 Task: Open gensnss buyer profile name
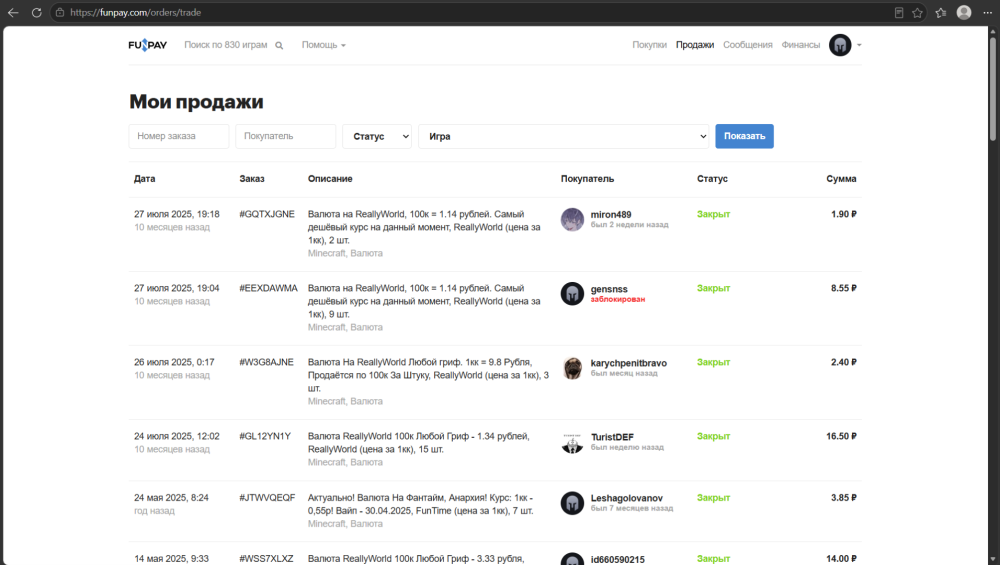point(609,289)
